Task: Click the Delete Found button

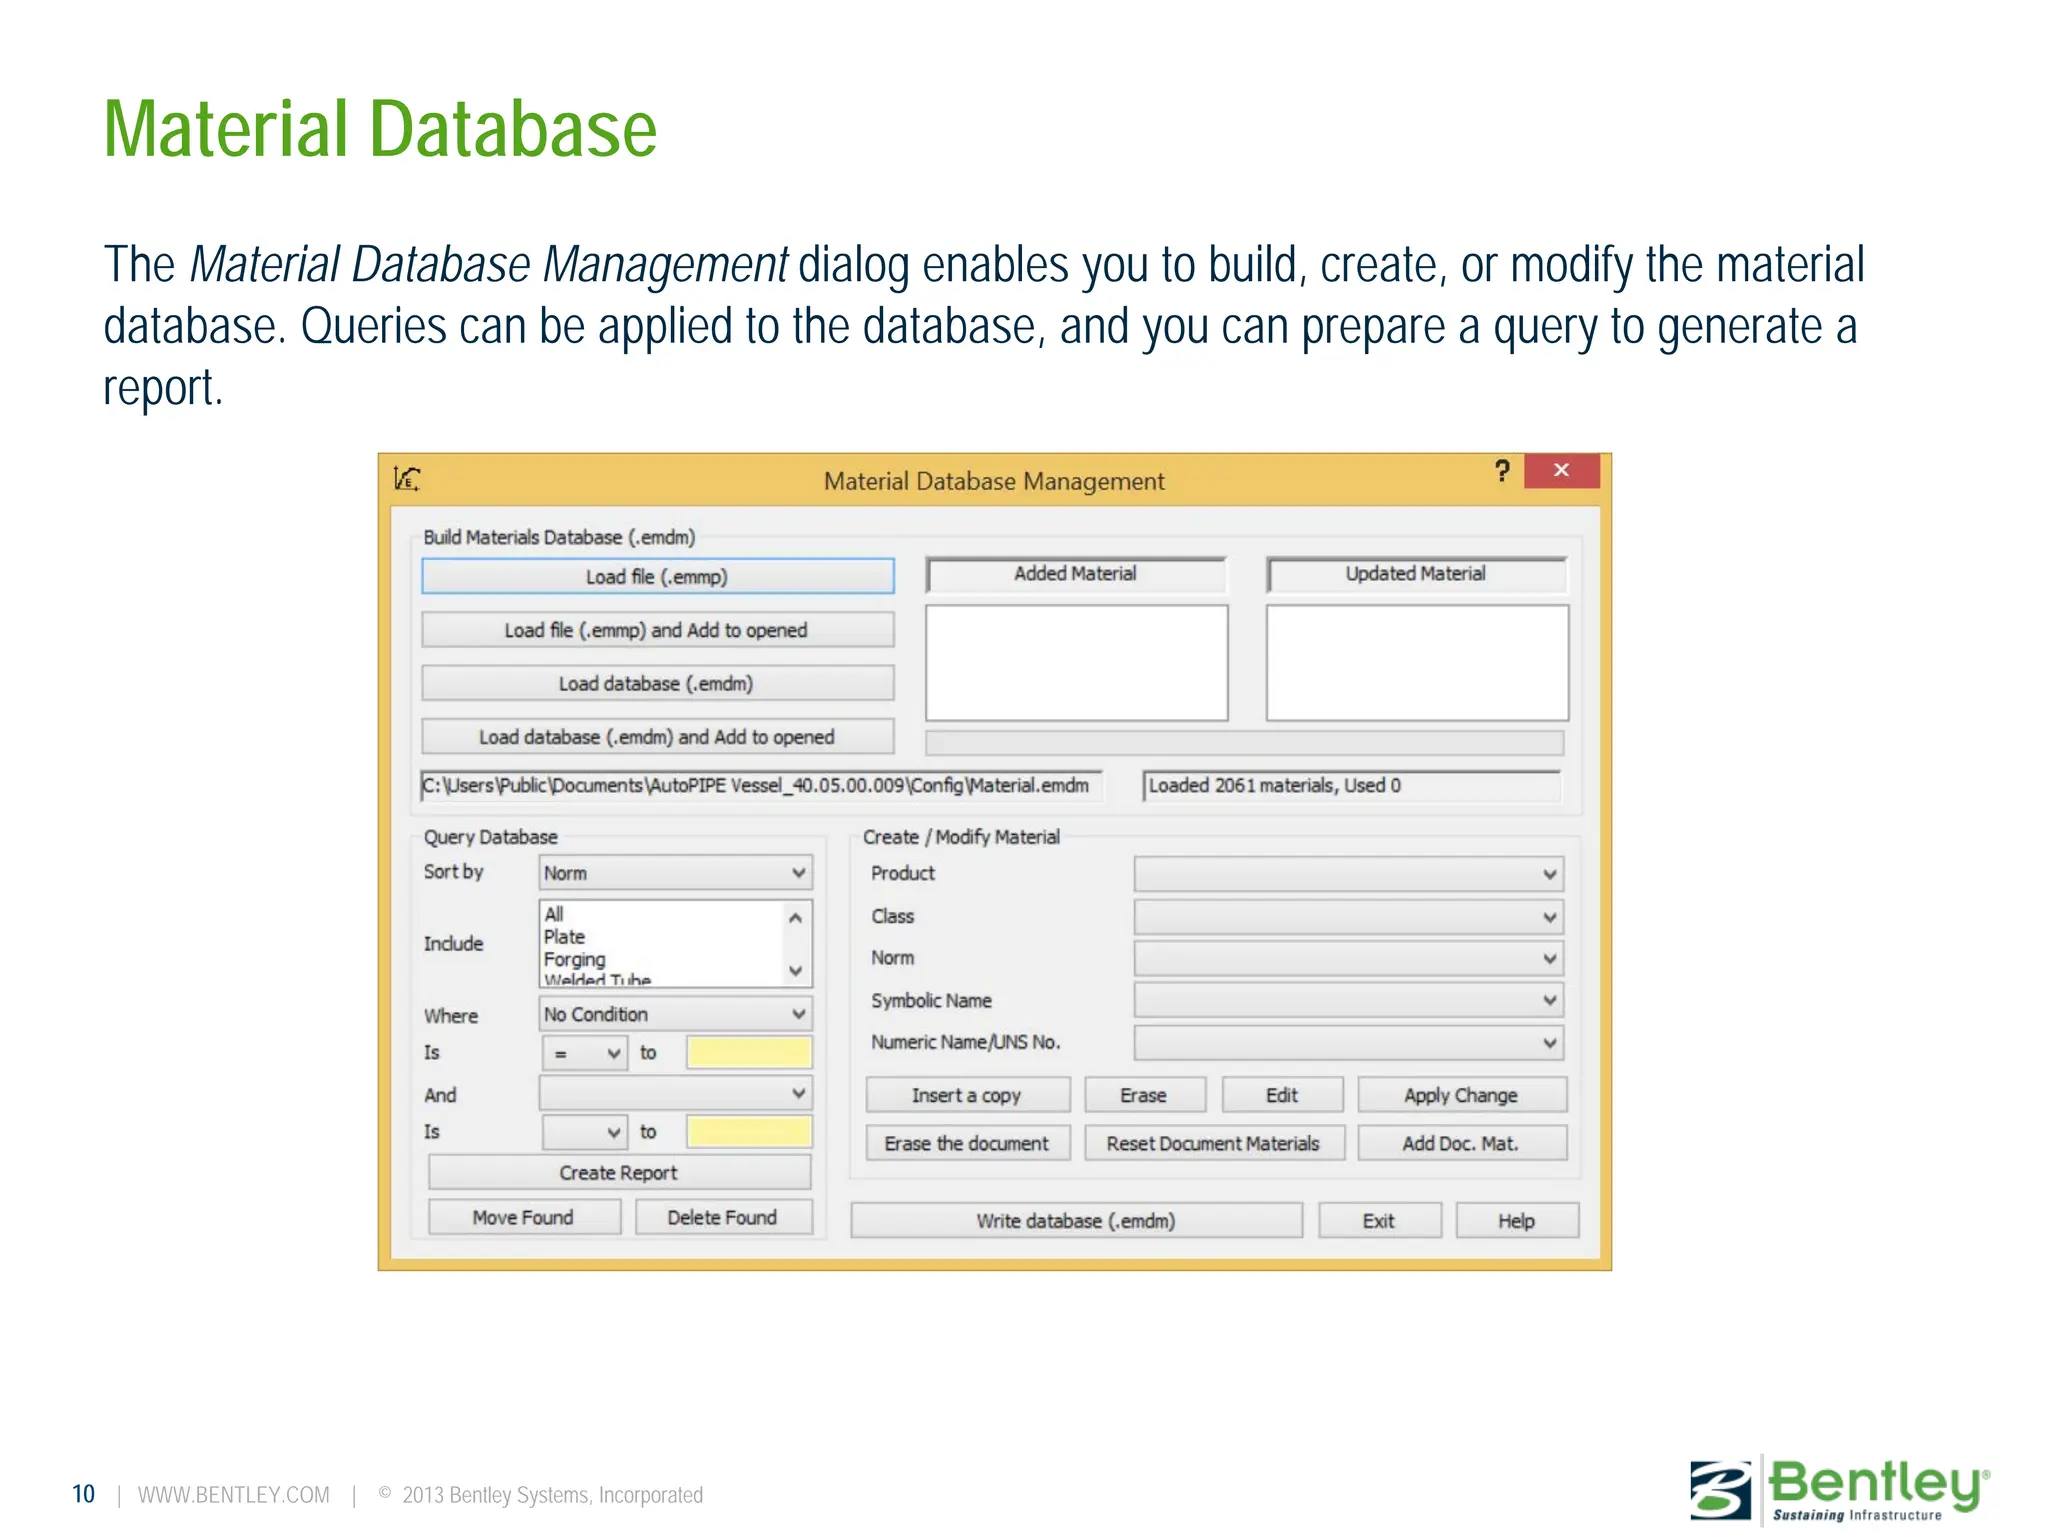Action: (x=723, y=1218)
